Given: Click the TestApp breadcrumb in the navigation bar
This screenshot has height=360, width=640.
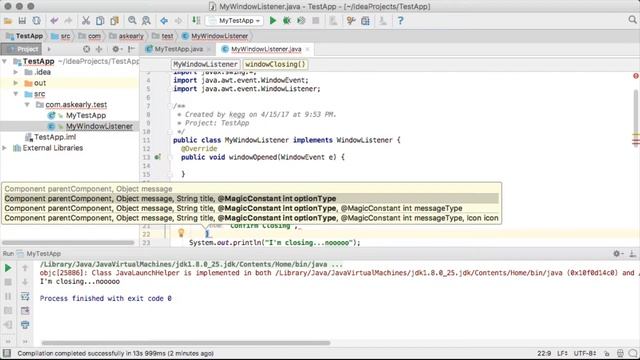Looking at the screenshot, I should [24, 36].
